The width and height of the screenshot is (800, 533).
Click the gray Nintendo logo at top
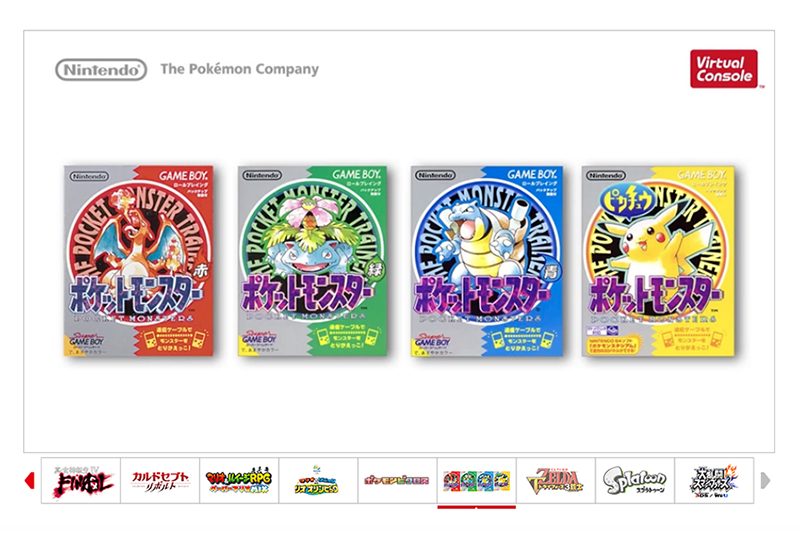click(x=101, y=70)
